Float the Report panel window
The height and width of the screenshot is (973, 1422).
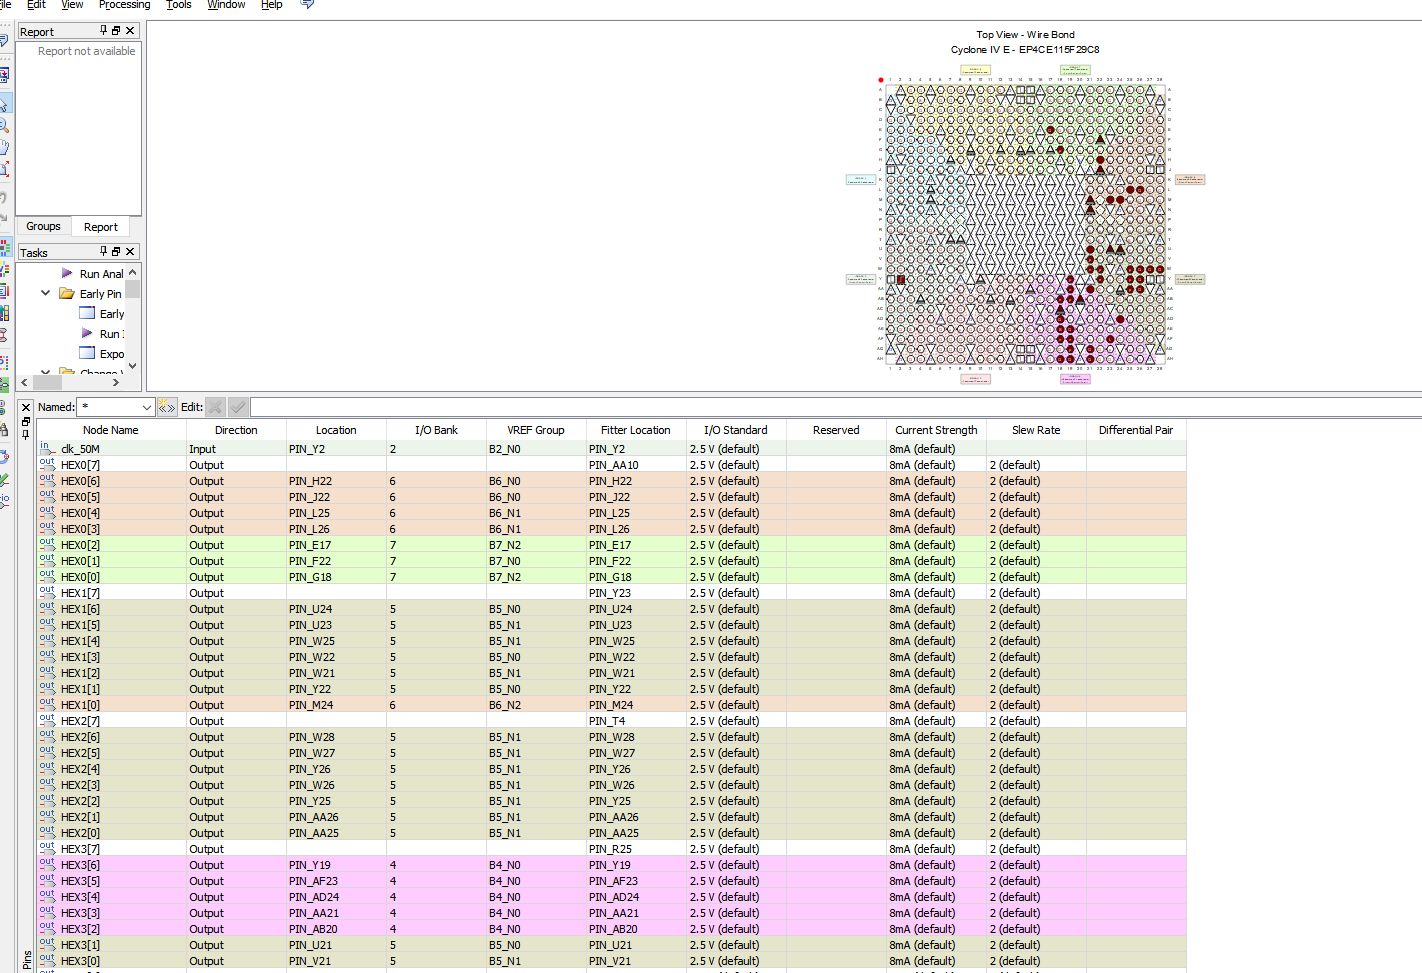click(x=116, y=31)
